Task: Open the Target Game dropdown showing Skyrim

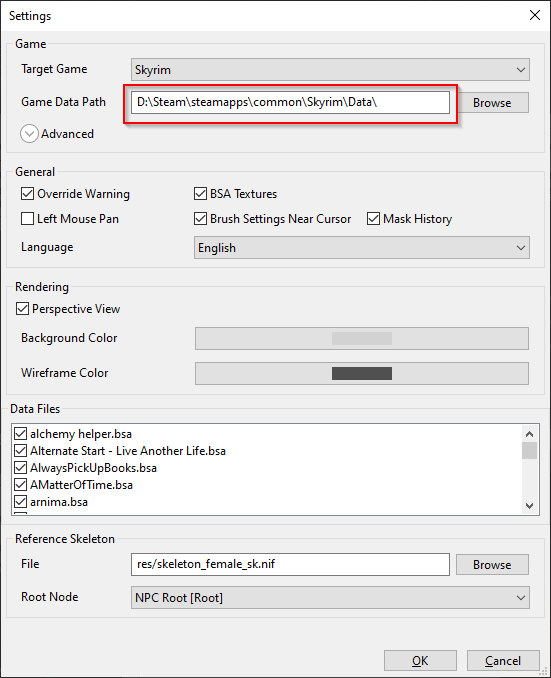Action: (330, 70)
